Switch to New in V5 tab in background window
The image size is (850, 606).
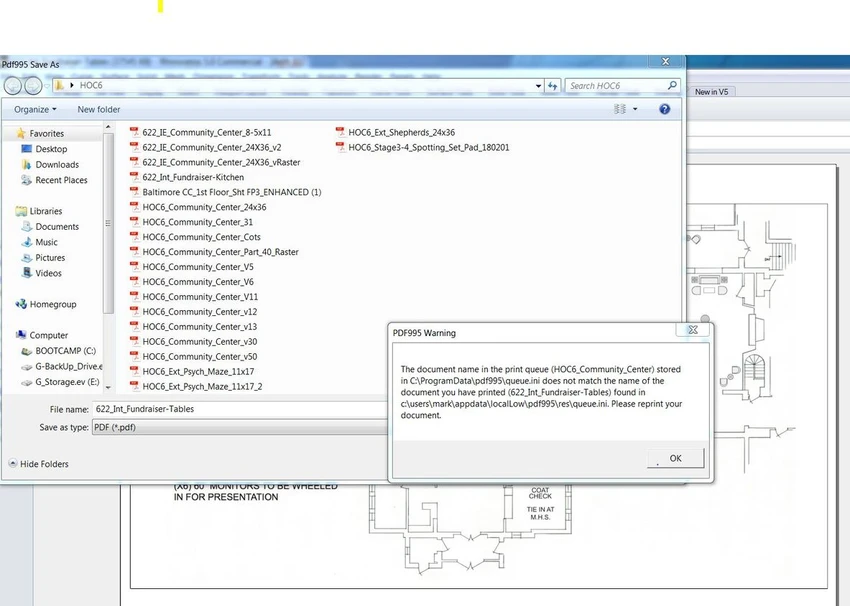click(711, 92)
